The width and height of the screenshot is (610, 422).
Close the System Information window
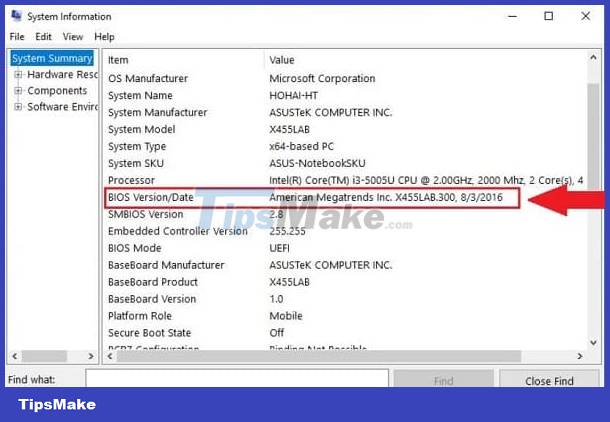click(585, 16)
